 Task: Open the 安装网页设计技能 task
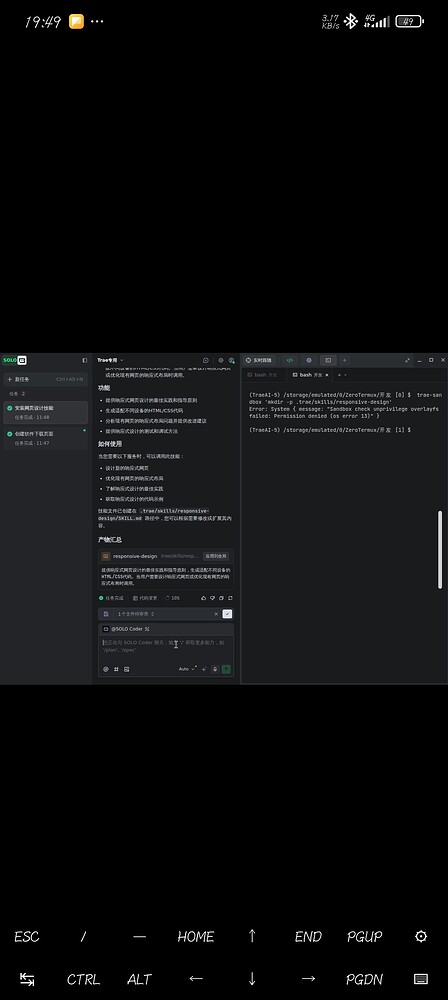pos(45,412)
